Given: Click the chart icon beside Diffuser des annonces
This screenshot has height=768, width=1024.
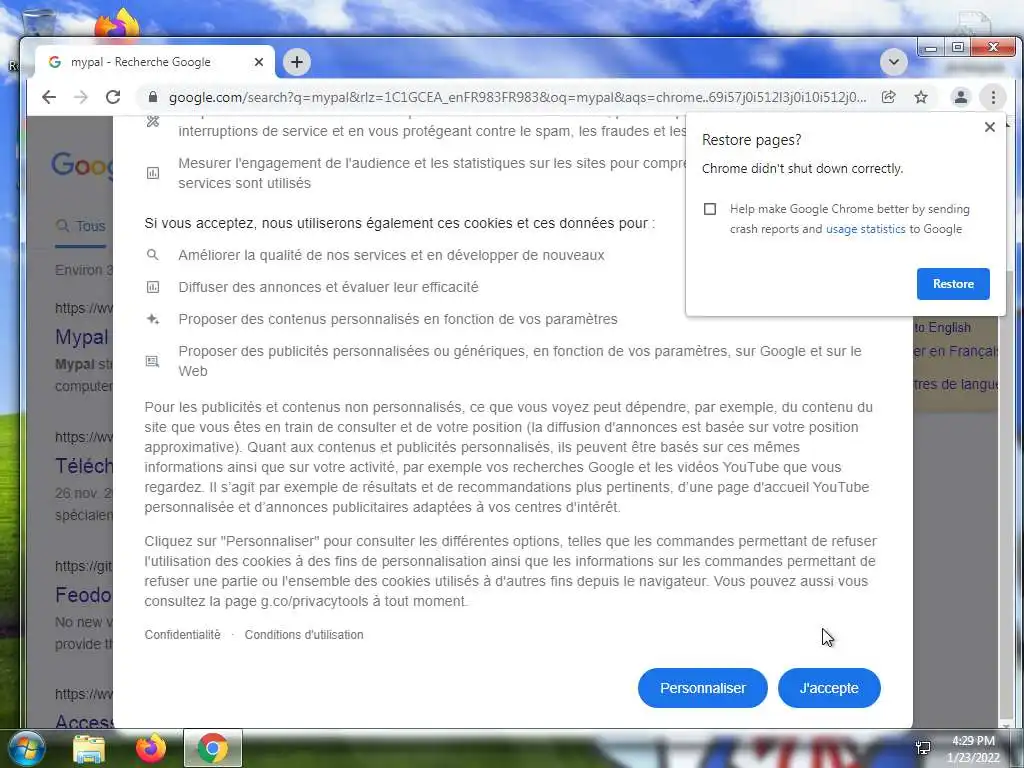Looking at the screenshot, I should (x=152, y=287).
